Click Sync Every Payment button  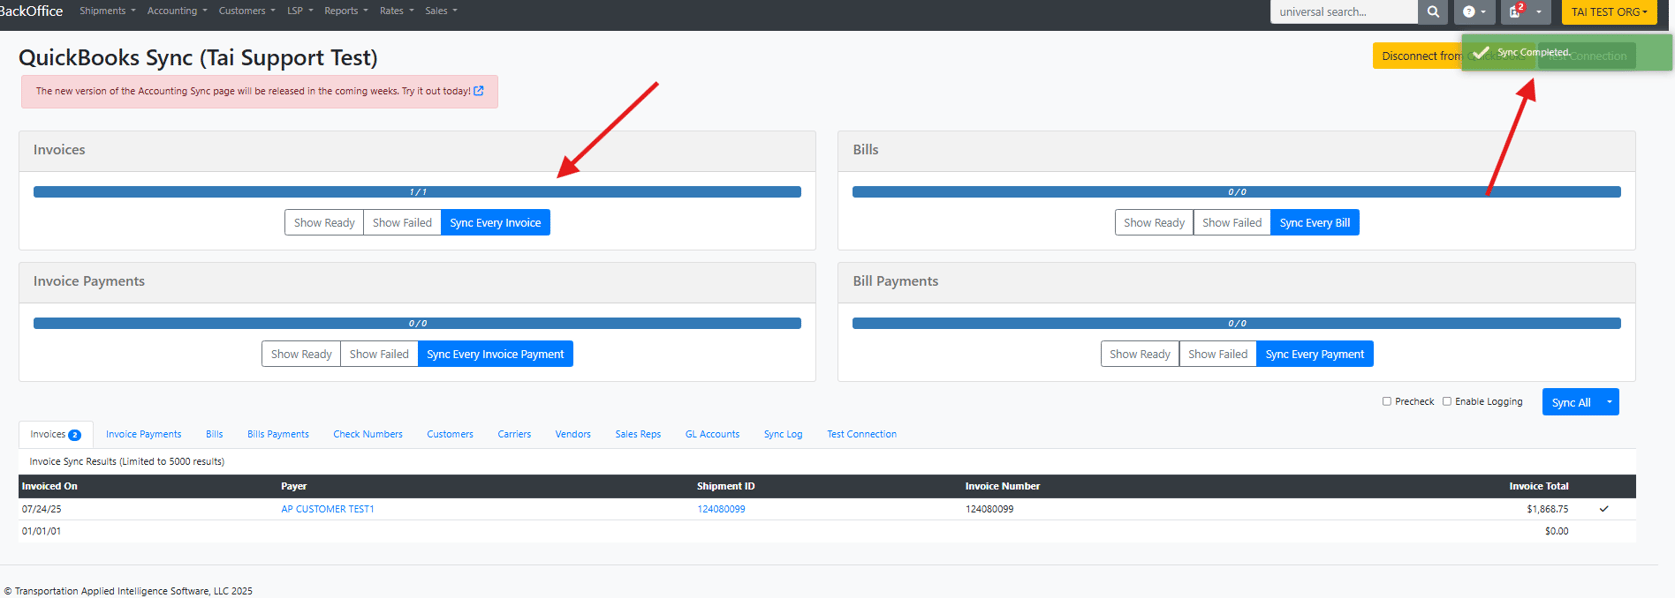coord(1314,354)
